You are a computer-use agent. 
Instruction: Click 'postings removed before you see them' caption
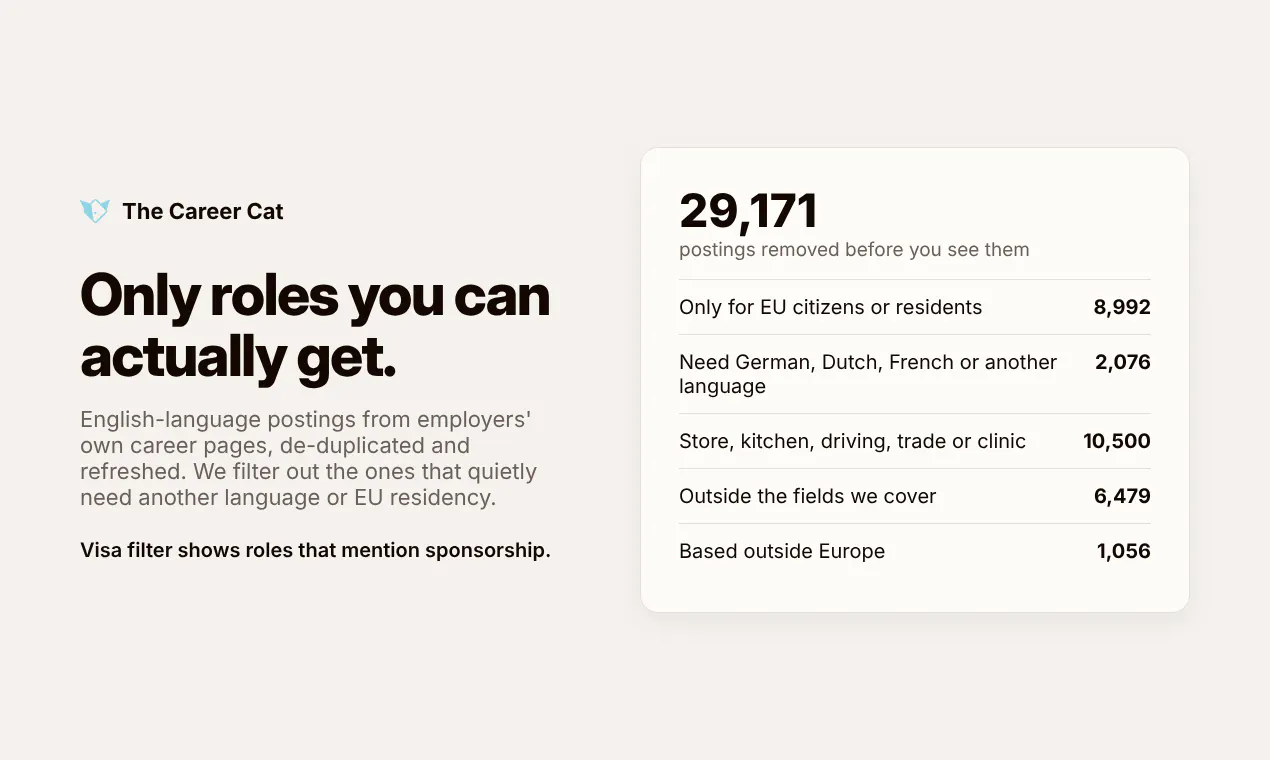coord(854,250)
